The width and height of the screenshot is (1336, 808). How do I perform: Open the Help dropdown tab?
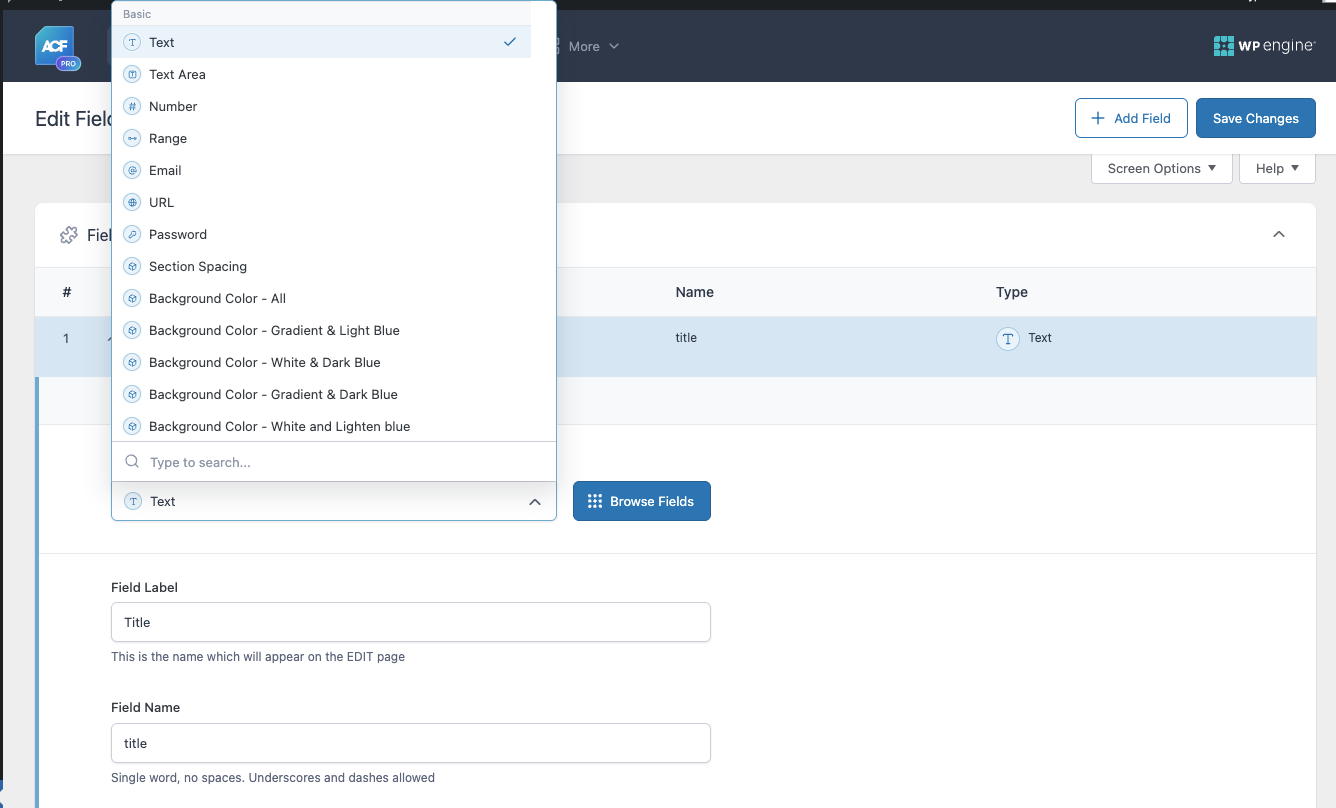point(1277,168)
